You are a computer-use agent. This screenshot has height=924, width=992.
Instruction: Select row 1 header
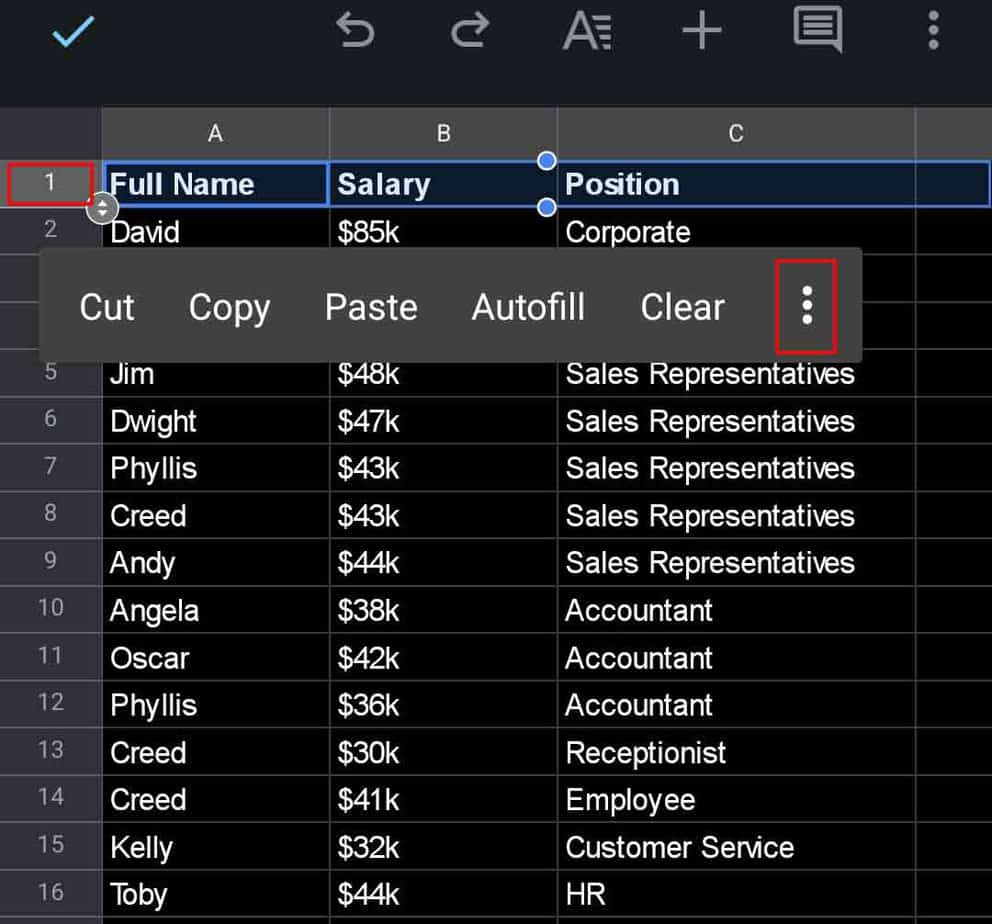click(50, 184)
